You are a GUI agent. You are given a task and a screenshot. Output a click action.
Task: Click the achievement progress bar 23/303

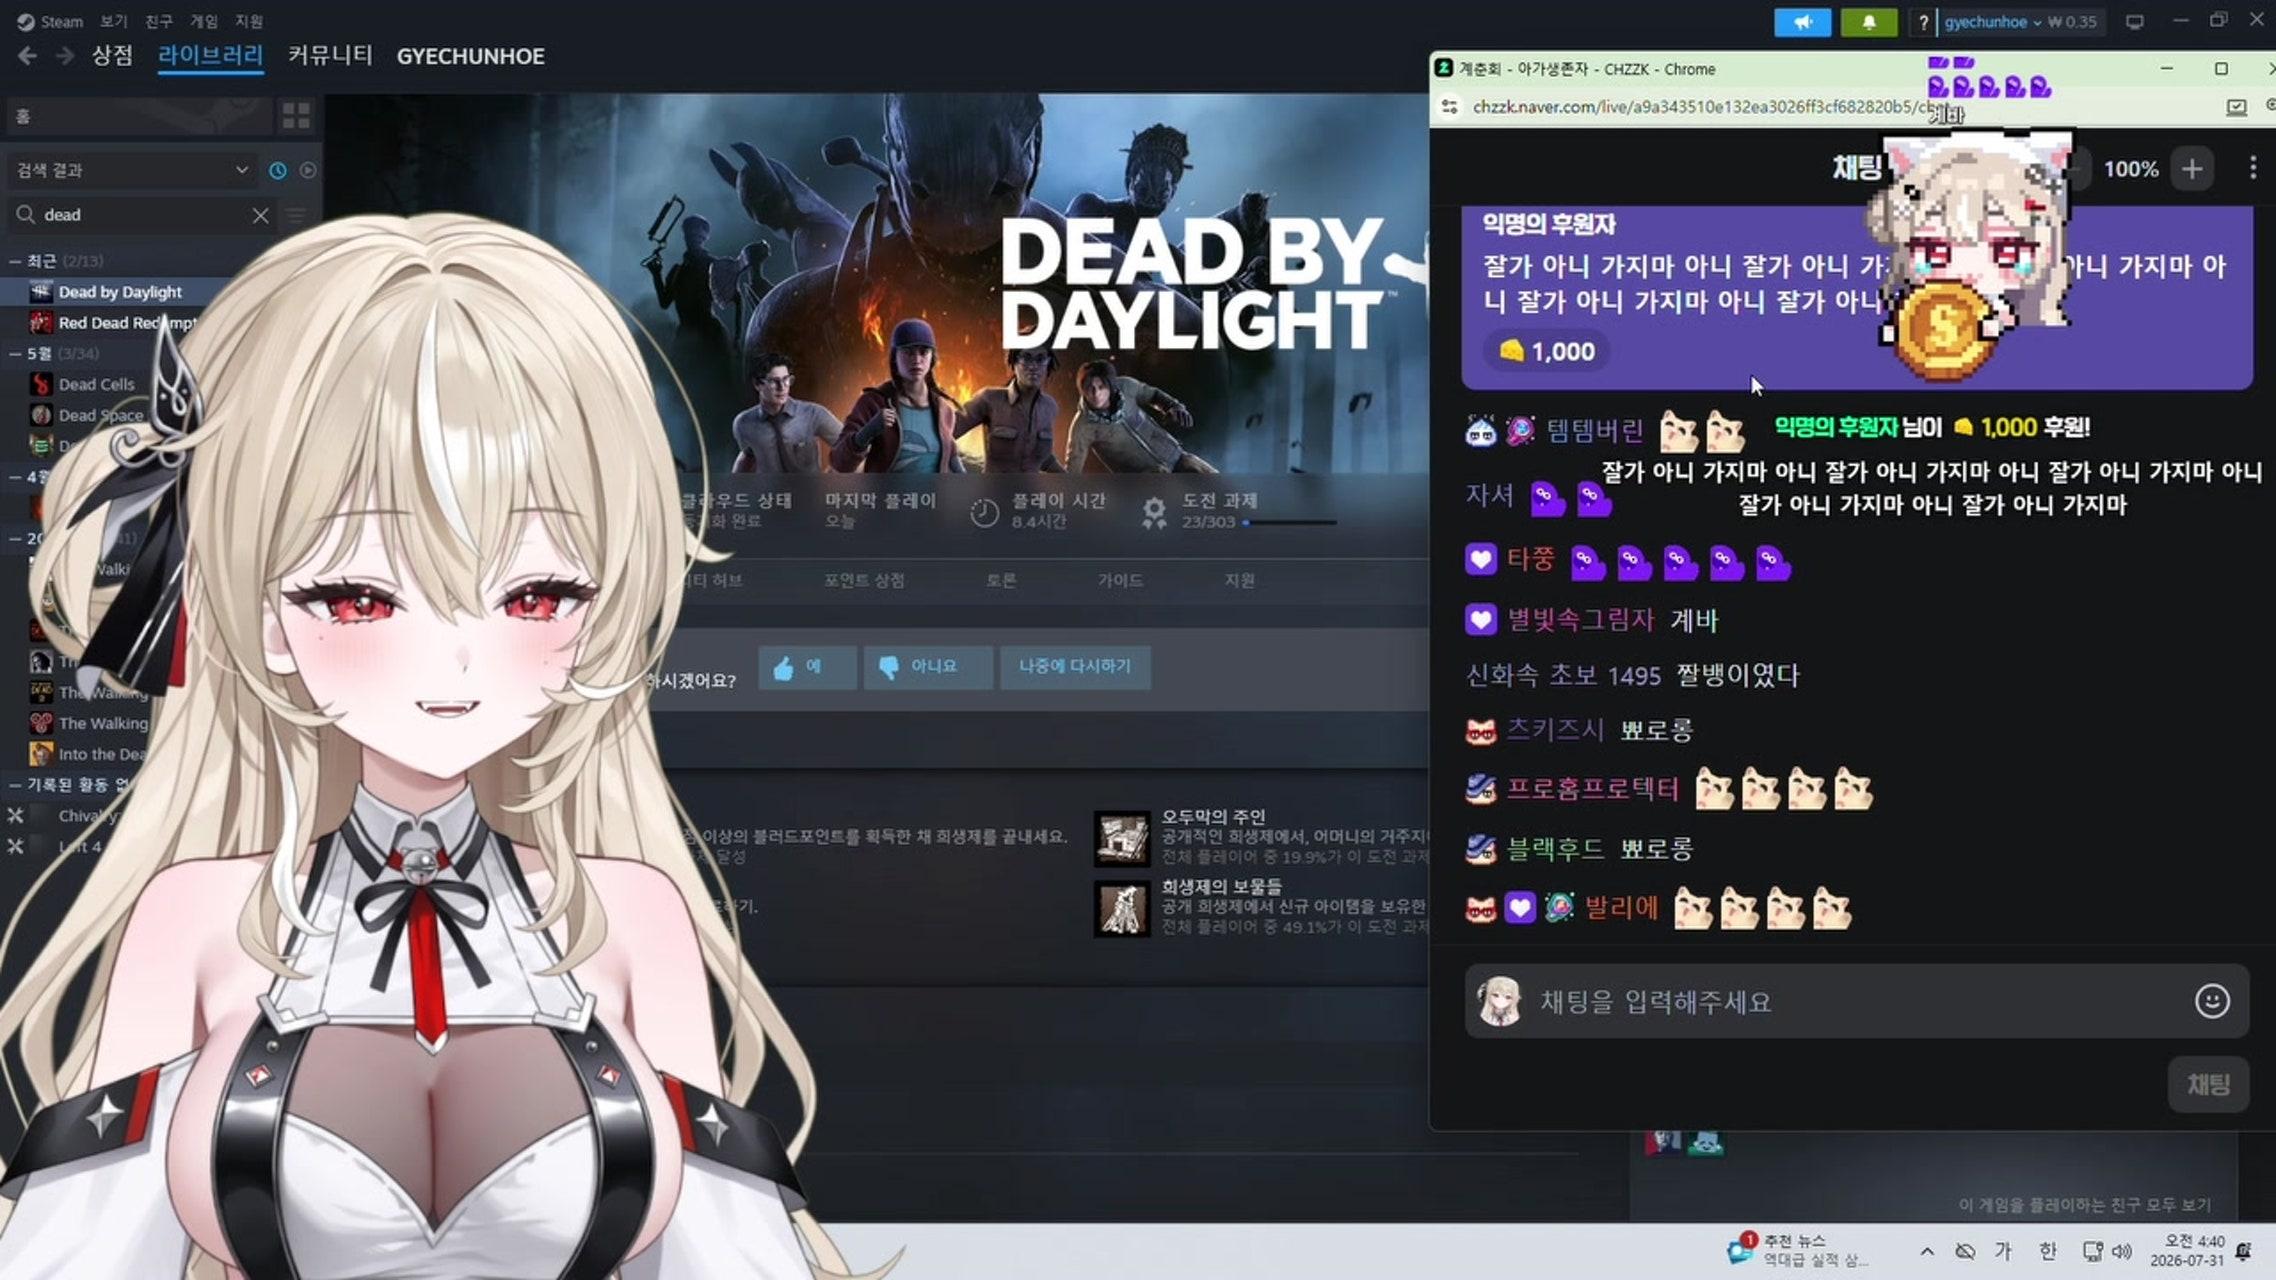[1289, 522]
